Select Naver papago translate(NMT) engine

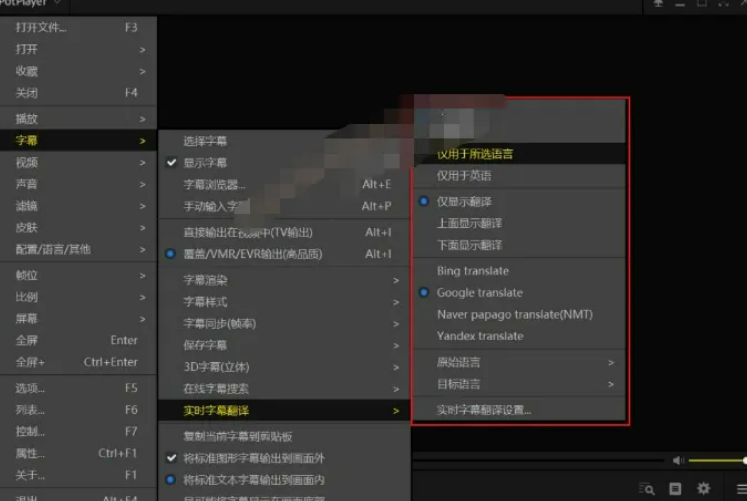(x=519, y=315)
